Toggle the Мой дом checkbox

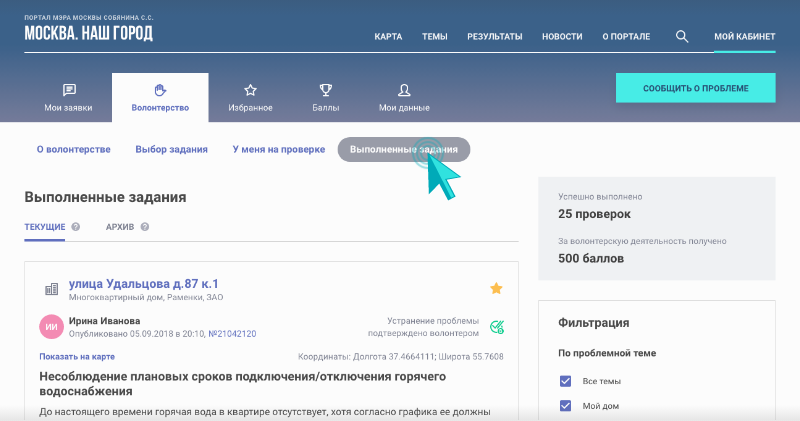pos(566,405)
